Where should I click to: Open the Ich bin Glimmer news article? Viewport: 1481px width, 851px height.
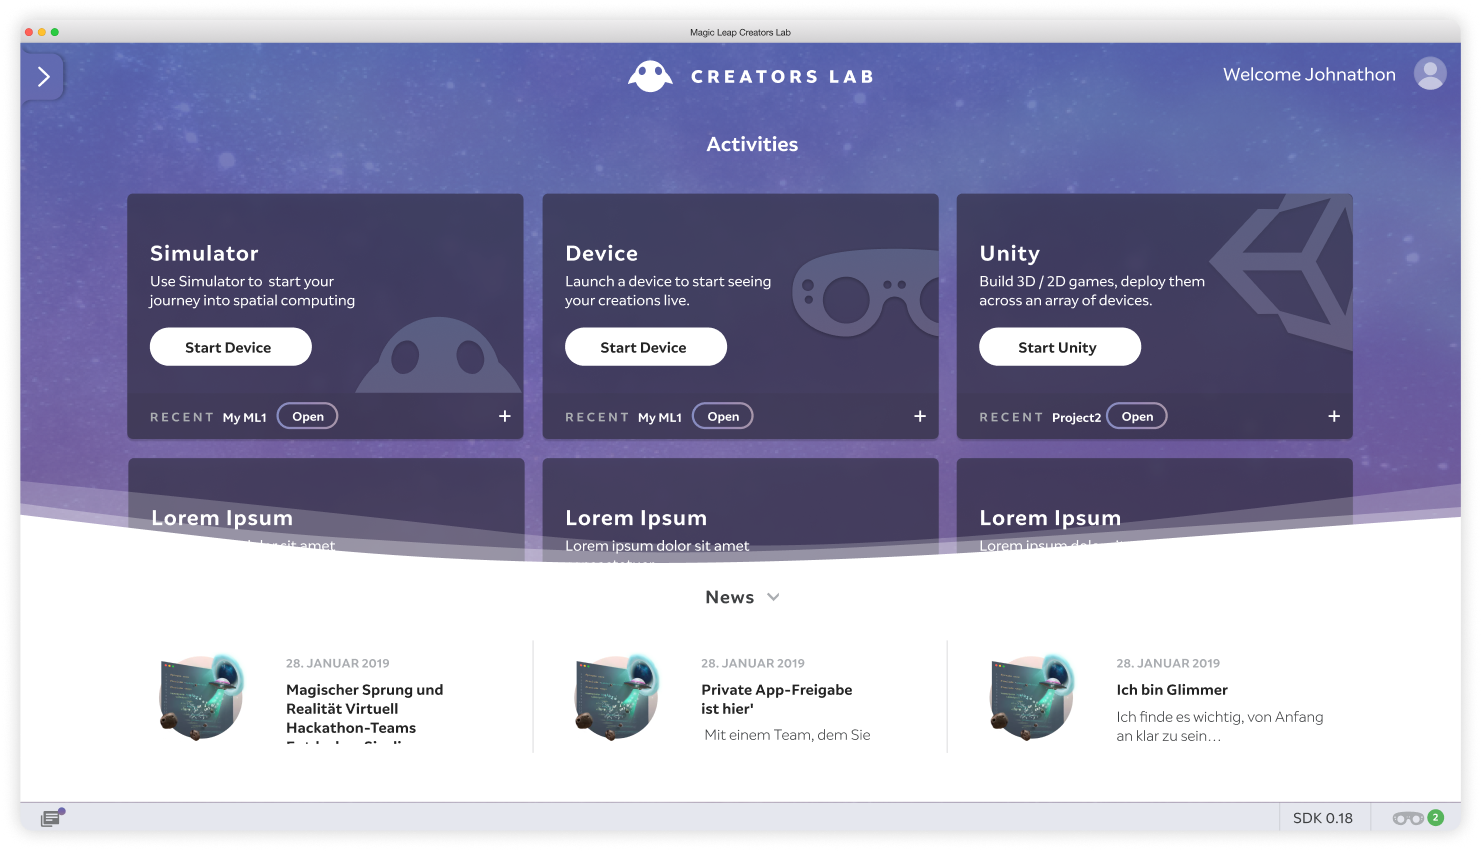point(1172,690)
